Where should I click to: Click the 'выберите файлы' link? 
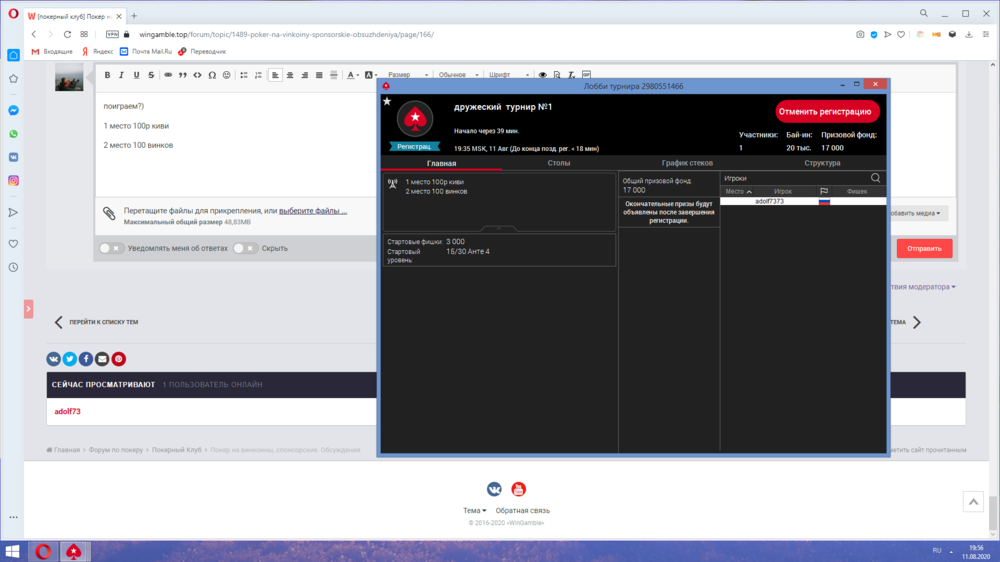click(x=313, y=211)
